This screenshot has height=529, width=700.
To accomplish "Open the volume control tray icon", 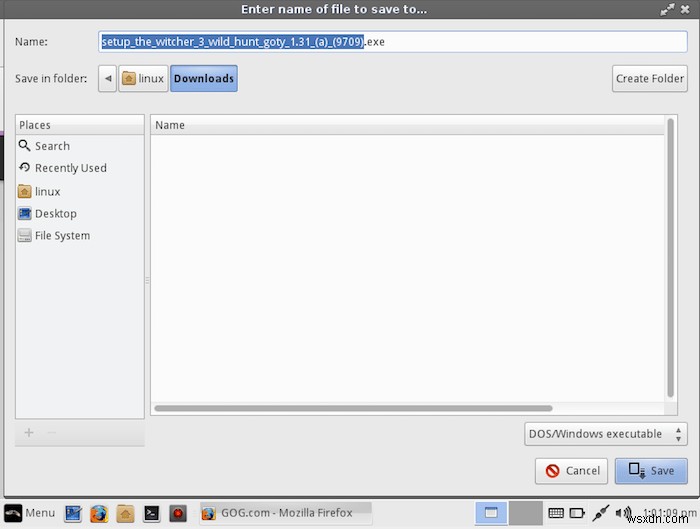I will [623, 513].
